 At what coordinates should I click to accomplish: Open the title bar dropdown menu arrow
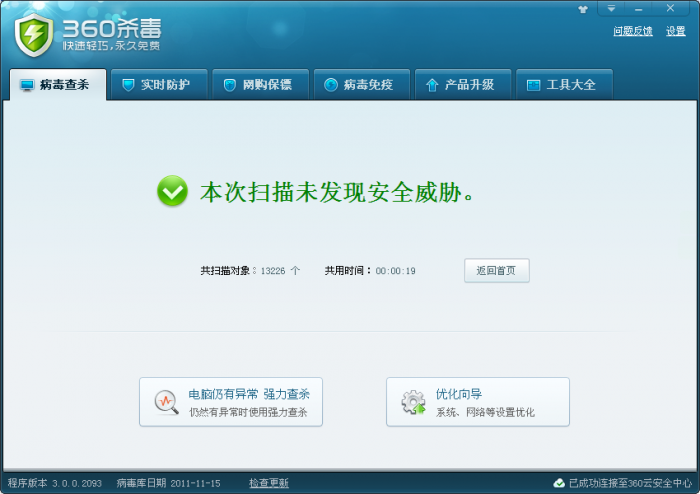coord(611,8)
